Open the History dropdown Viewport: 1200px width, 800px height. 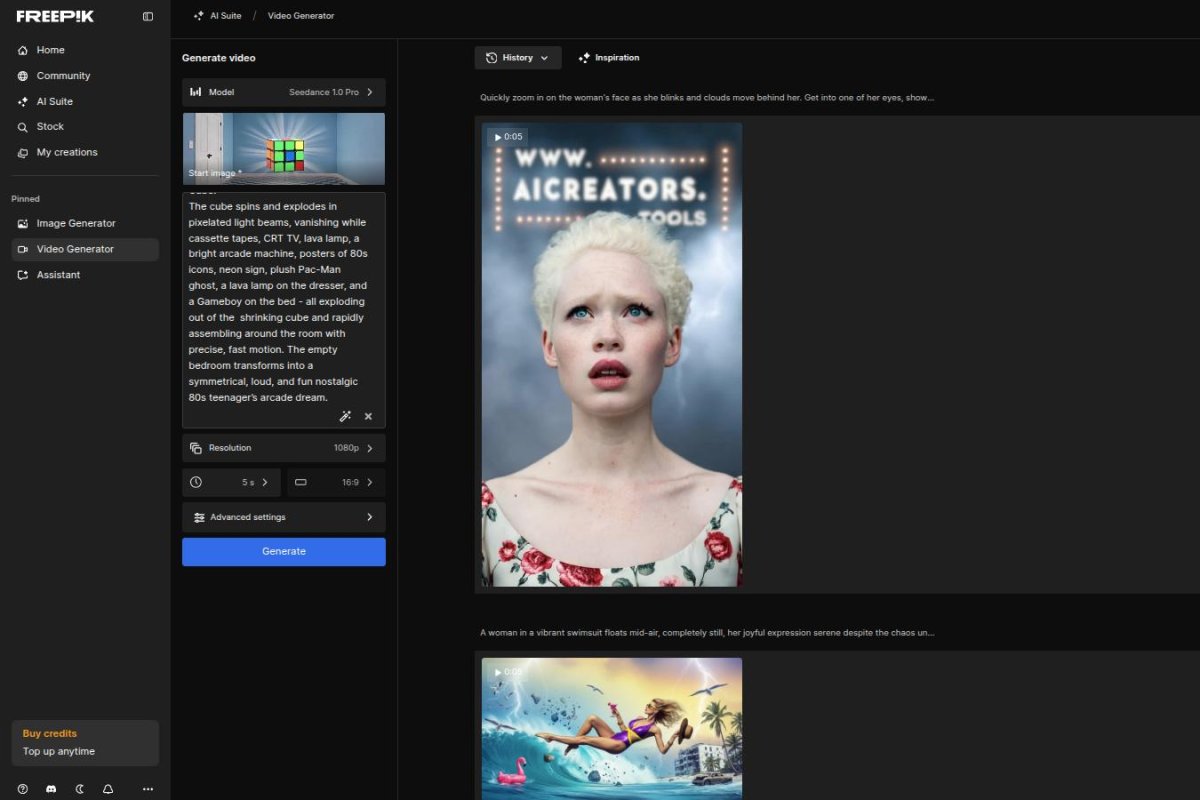(x=517, y=57)
